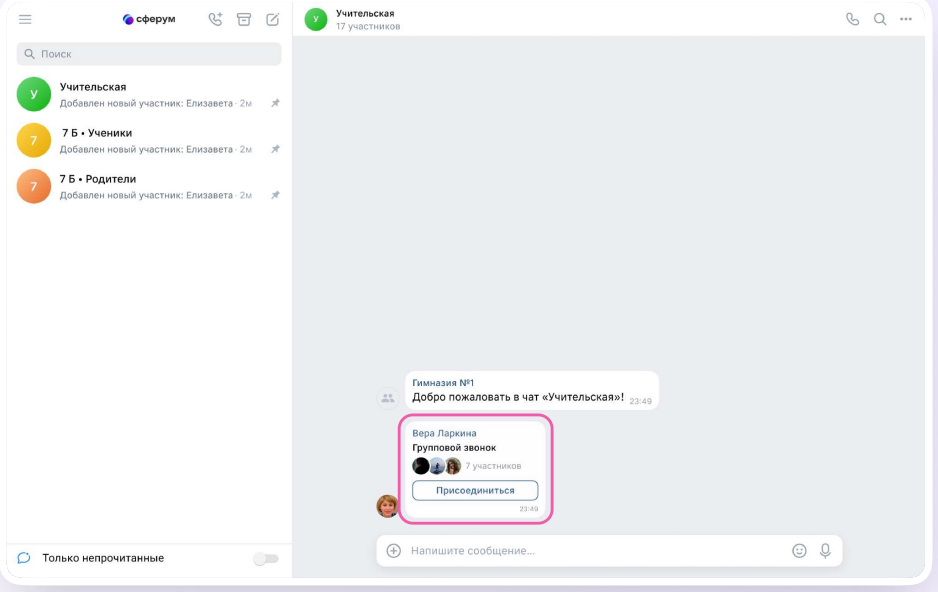This screenshot has width=938, height=592.
Task: Record a voice message with the microphone icon
Action: (825, 550)
